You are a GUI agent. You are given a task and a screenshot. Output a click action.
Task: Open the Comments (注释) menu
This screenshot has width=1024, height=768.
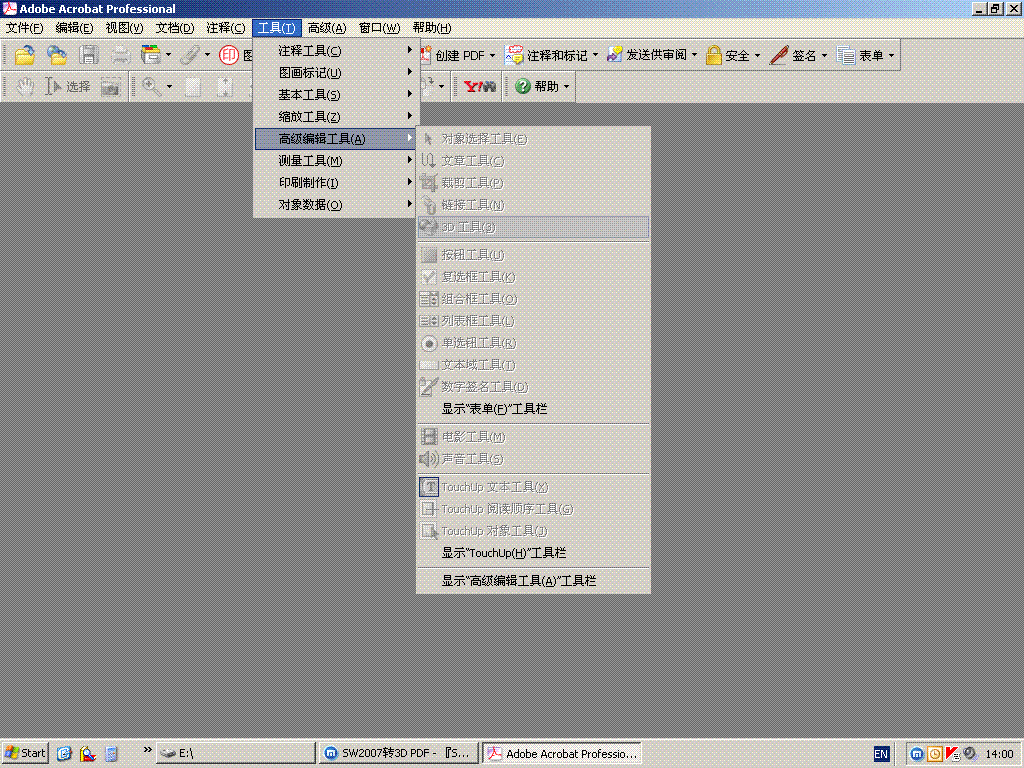coord(225,27)
